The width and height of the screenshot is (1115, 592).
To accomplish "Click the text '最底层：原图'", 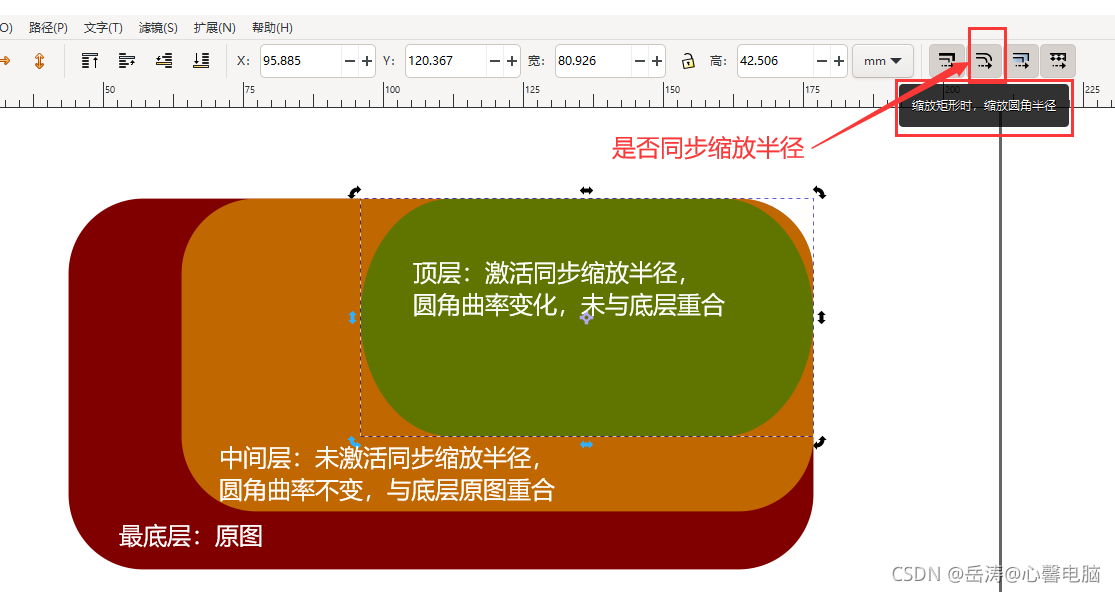I will [191, 536].
